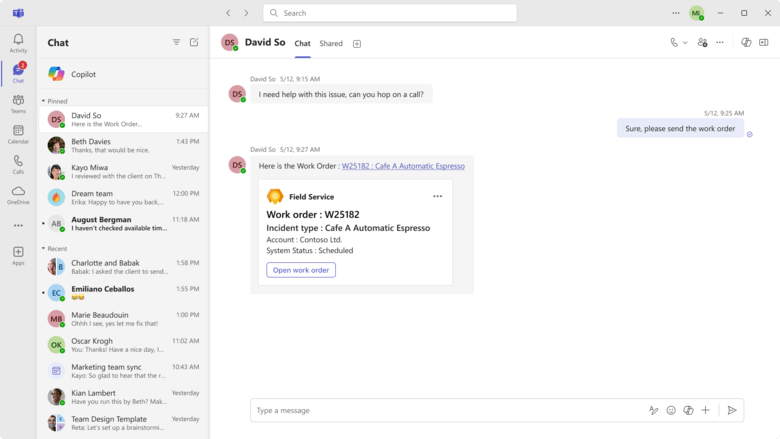
Task: Open the Emiliano Ceballos chat
Action: click(x=123, y=293)
